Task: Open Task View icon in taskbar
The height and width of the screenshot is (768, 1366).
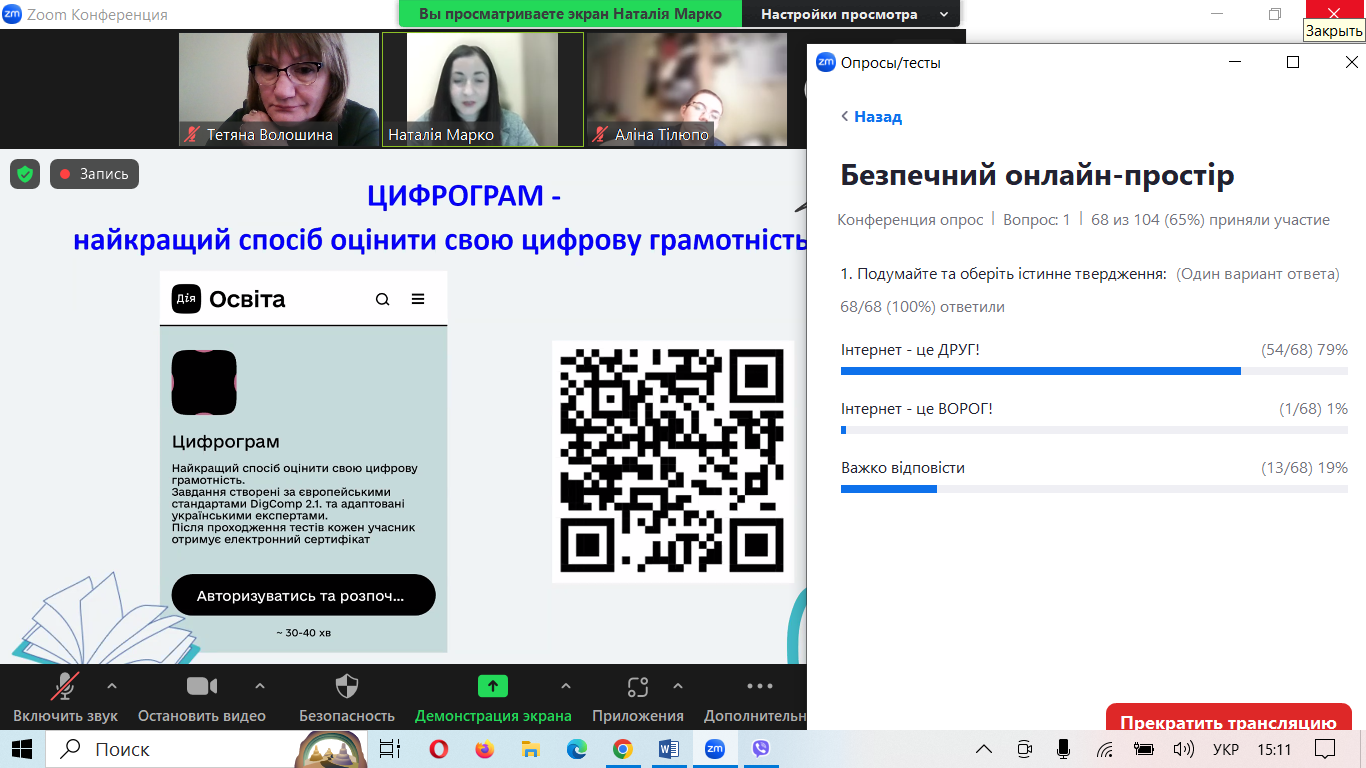Action: pyautogui.click(x=390, y=749)
